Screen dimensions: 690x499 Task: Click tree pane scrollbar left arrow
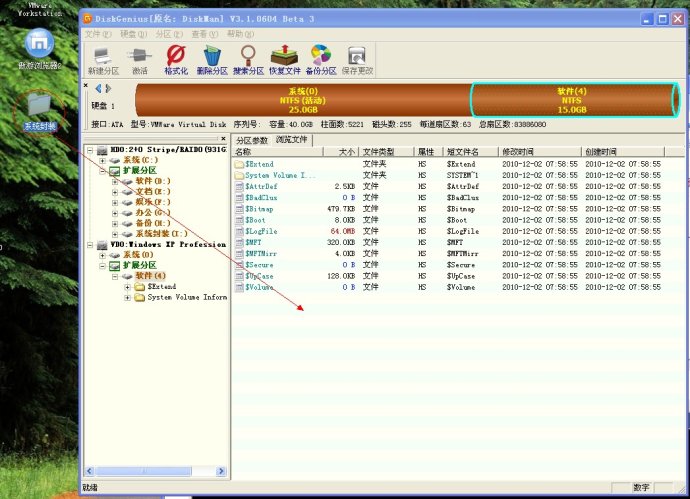click(x=89, y=471)
